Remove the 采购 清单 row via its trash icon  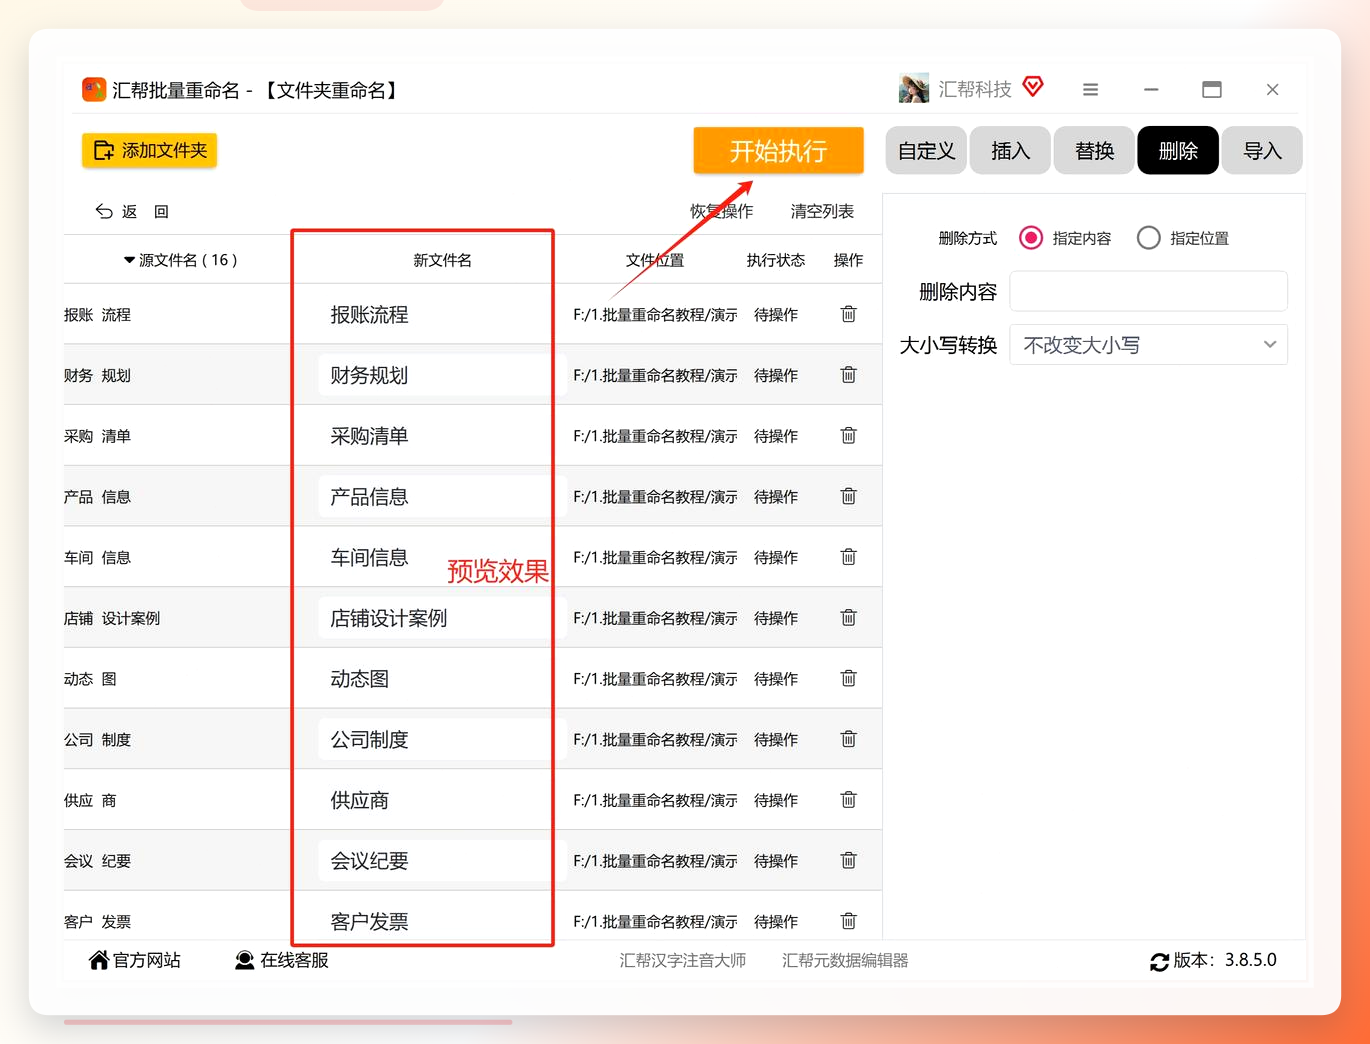tap(848, 436)
